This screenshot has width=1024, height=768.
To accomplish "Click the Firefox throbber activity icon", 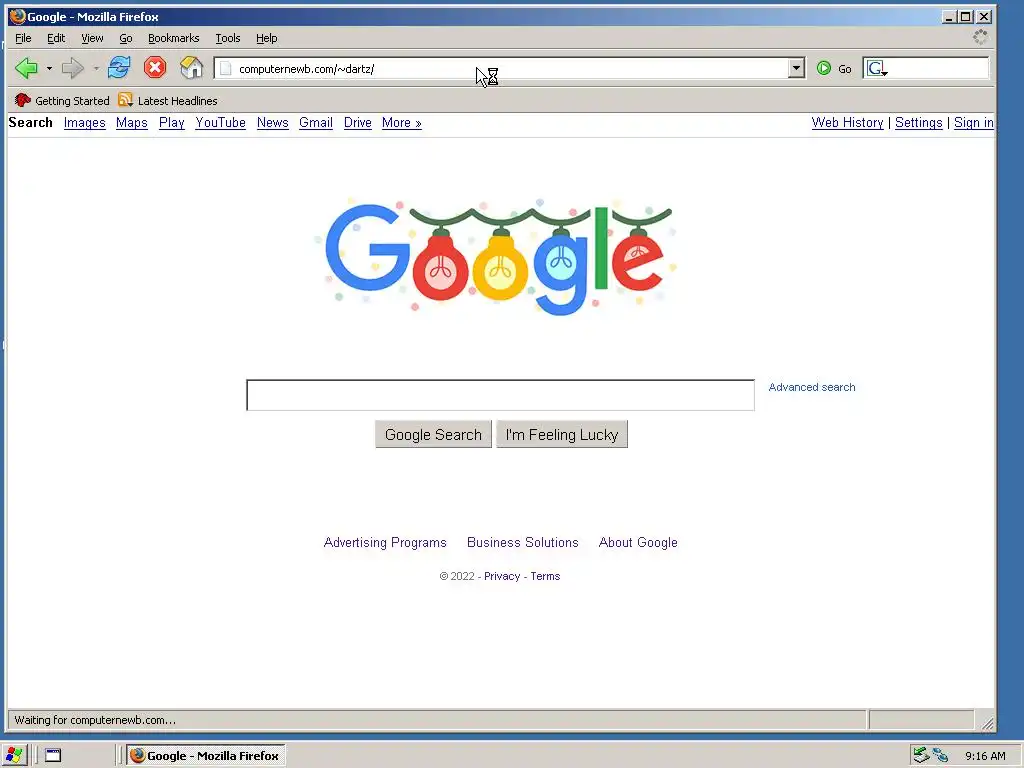I will coord(980,37).
